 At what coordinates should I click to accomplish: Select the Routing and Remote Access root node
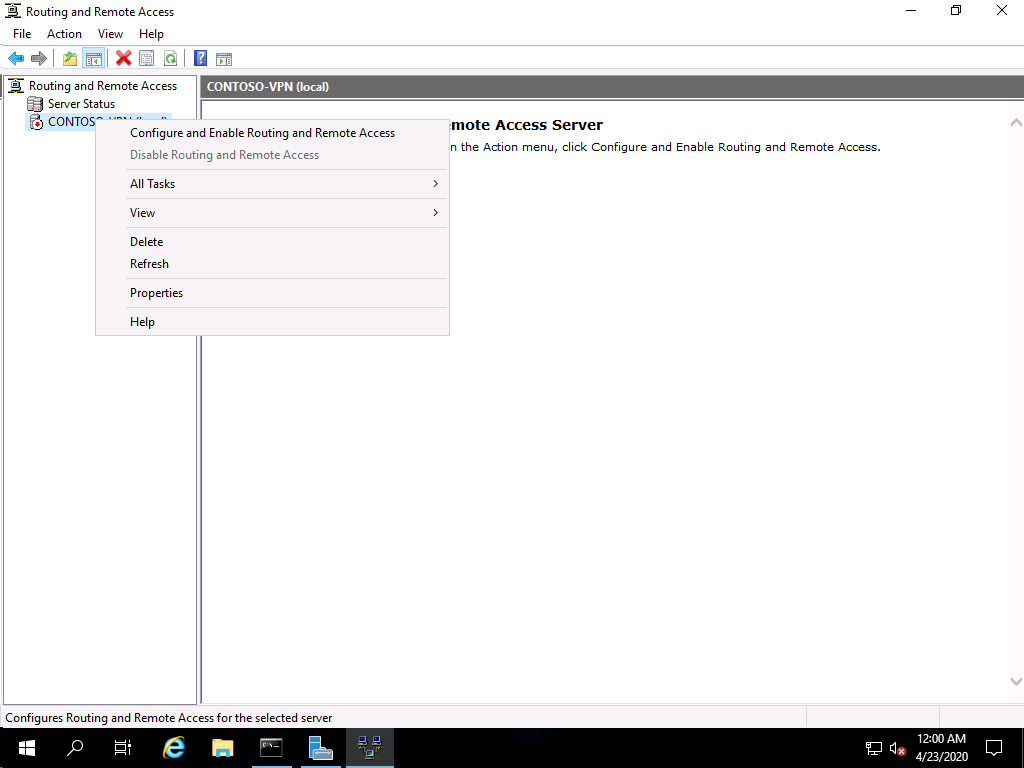point(102,86)
